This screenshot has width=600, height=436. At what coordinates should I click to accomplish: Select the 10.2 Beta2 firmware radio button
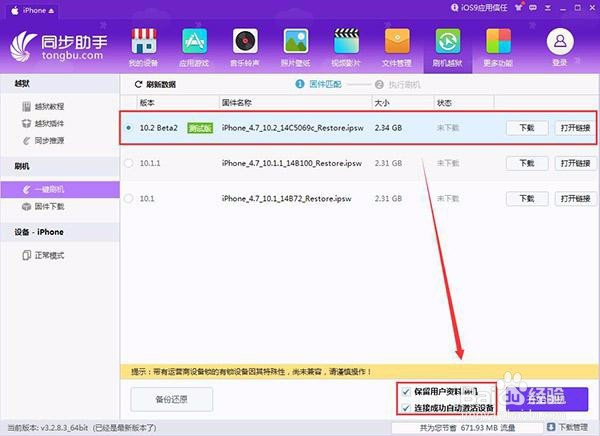coord(129,128)
